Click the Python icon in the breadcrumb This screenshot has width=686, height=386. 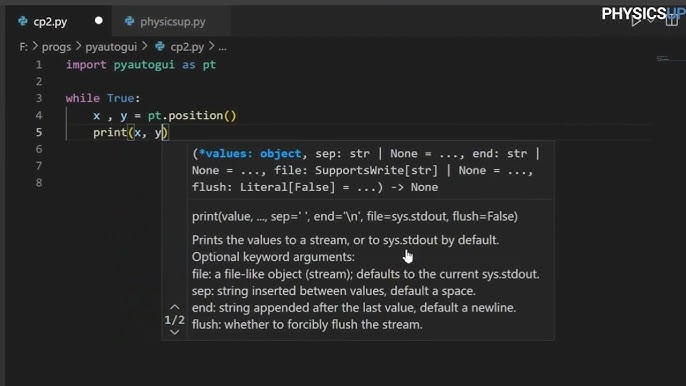tap(160, 46)
